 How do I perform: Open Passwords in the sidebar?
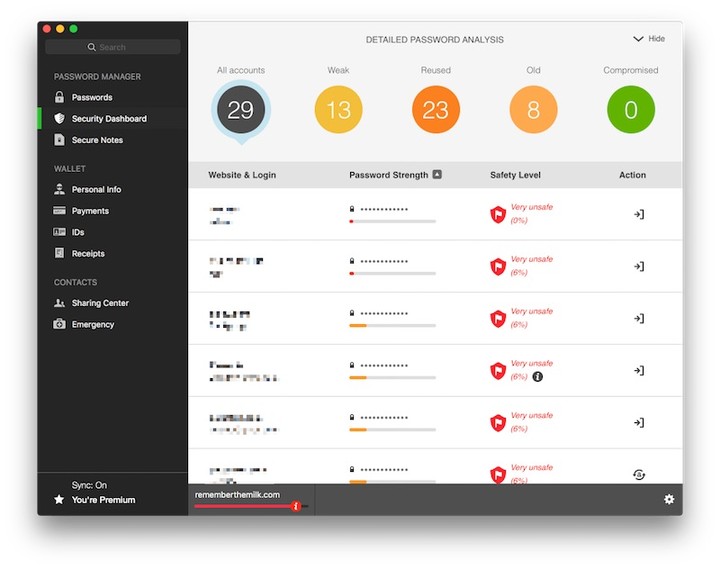91,97
